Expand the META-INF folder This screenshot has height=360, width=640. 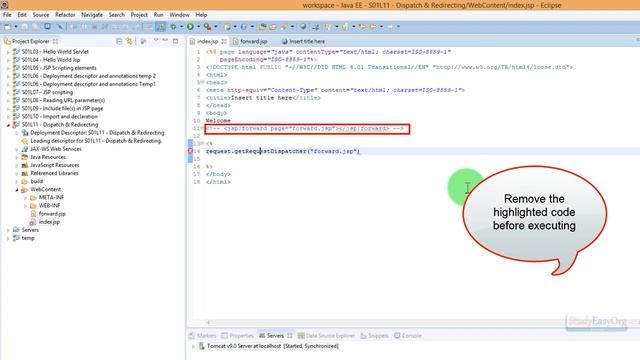(25, 198)
